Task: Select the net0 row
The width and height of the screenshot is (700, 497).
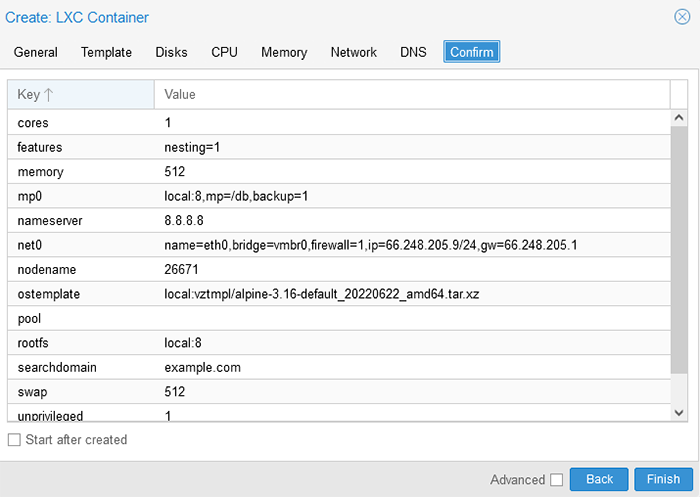Action: (339, 245)
